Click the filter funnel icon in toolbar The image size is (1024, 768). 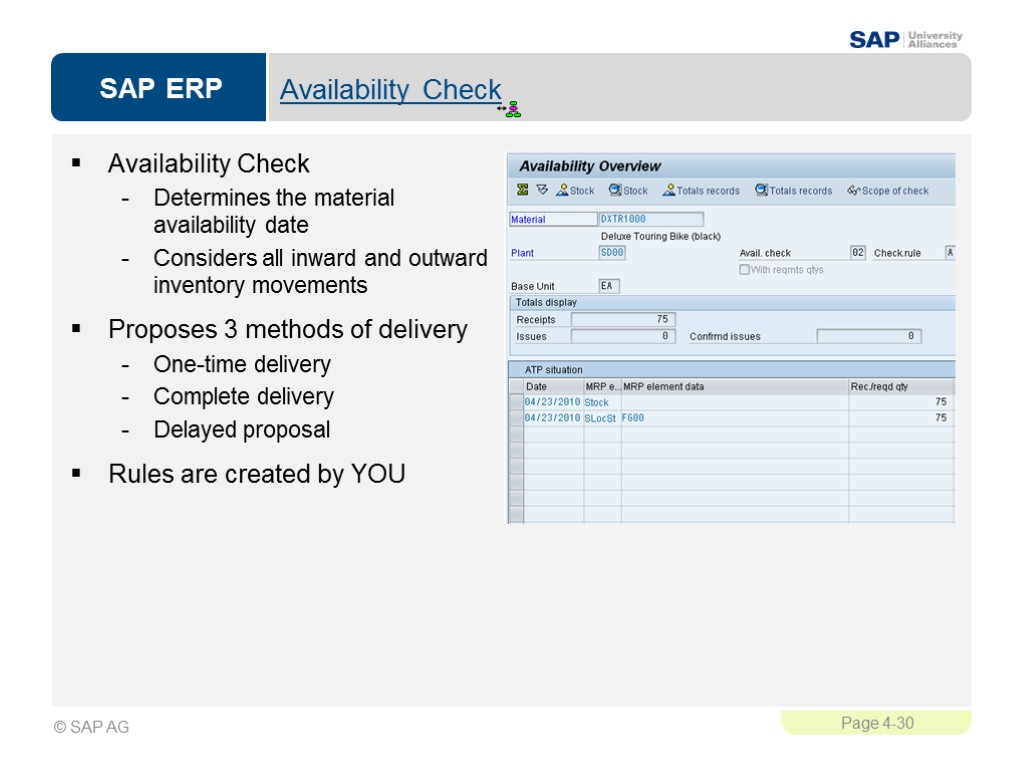[x=542, y=189]
